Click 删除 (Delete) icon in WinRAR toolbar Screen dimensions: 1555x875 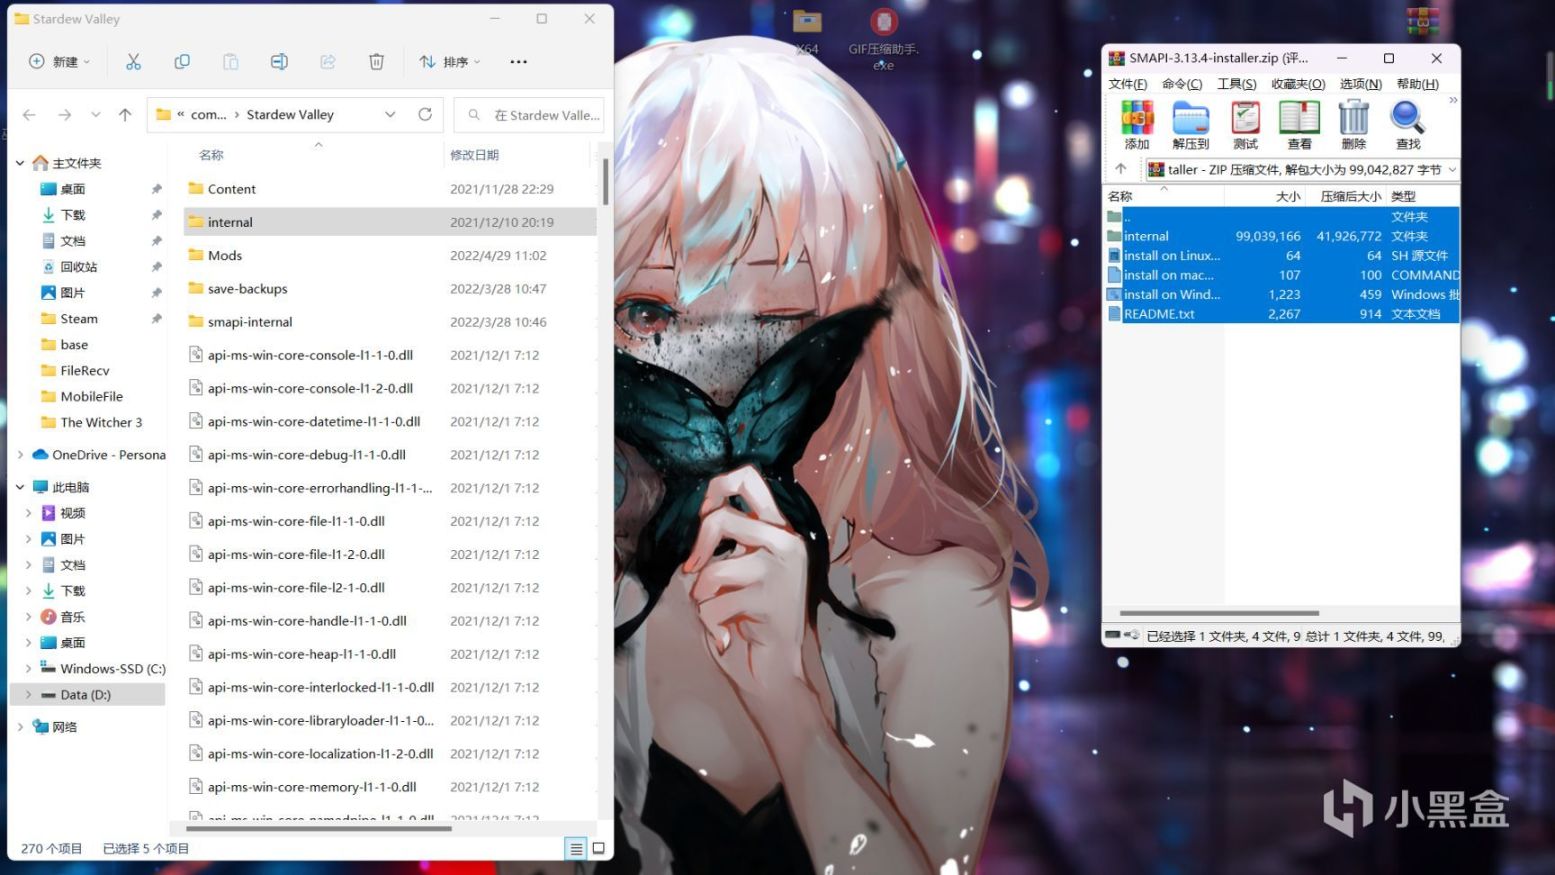point(1354,125)
